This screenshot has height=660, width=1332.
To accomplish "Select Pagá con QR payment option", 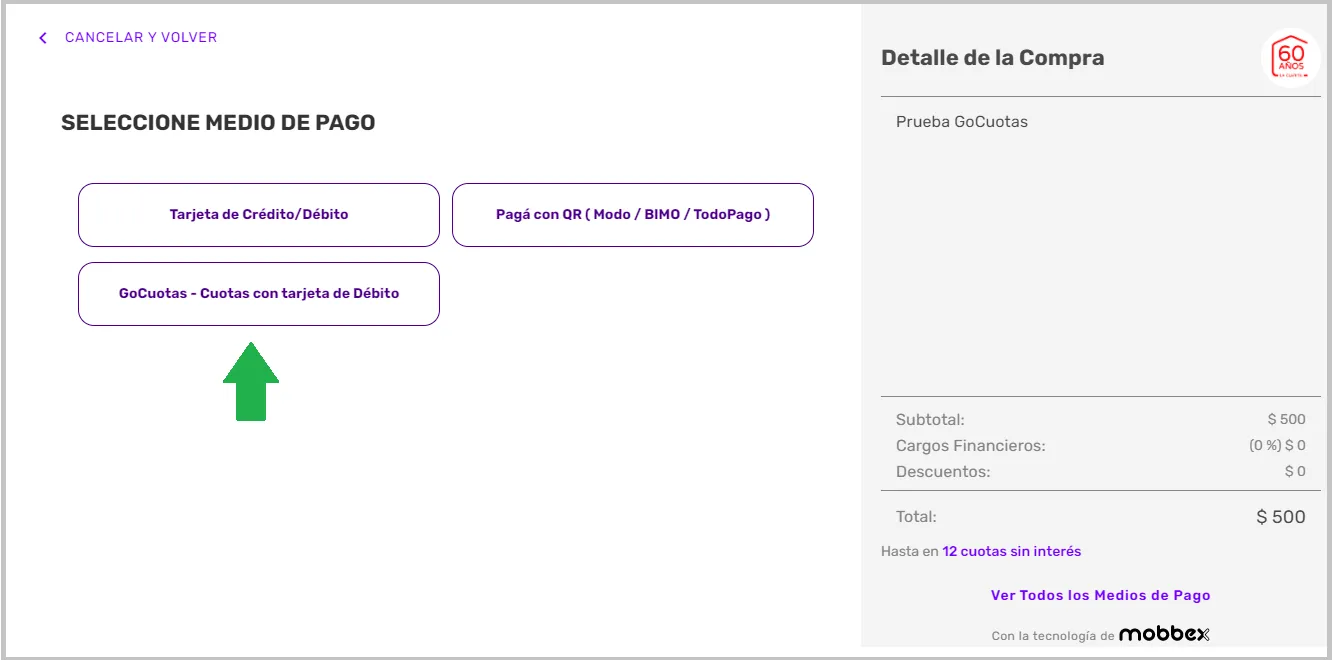I will [x=633, y=214].
